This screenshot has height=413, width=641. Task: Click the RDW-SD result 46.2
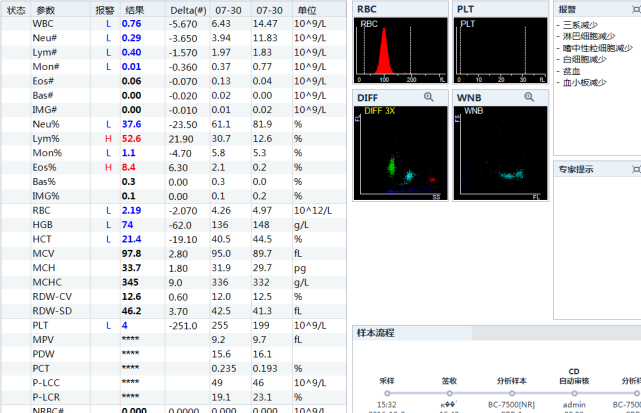coord(131,311)
